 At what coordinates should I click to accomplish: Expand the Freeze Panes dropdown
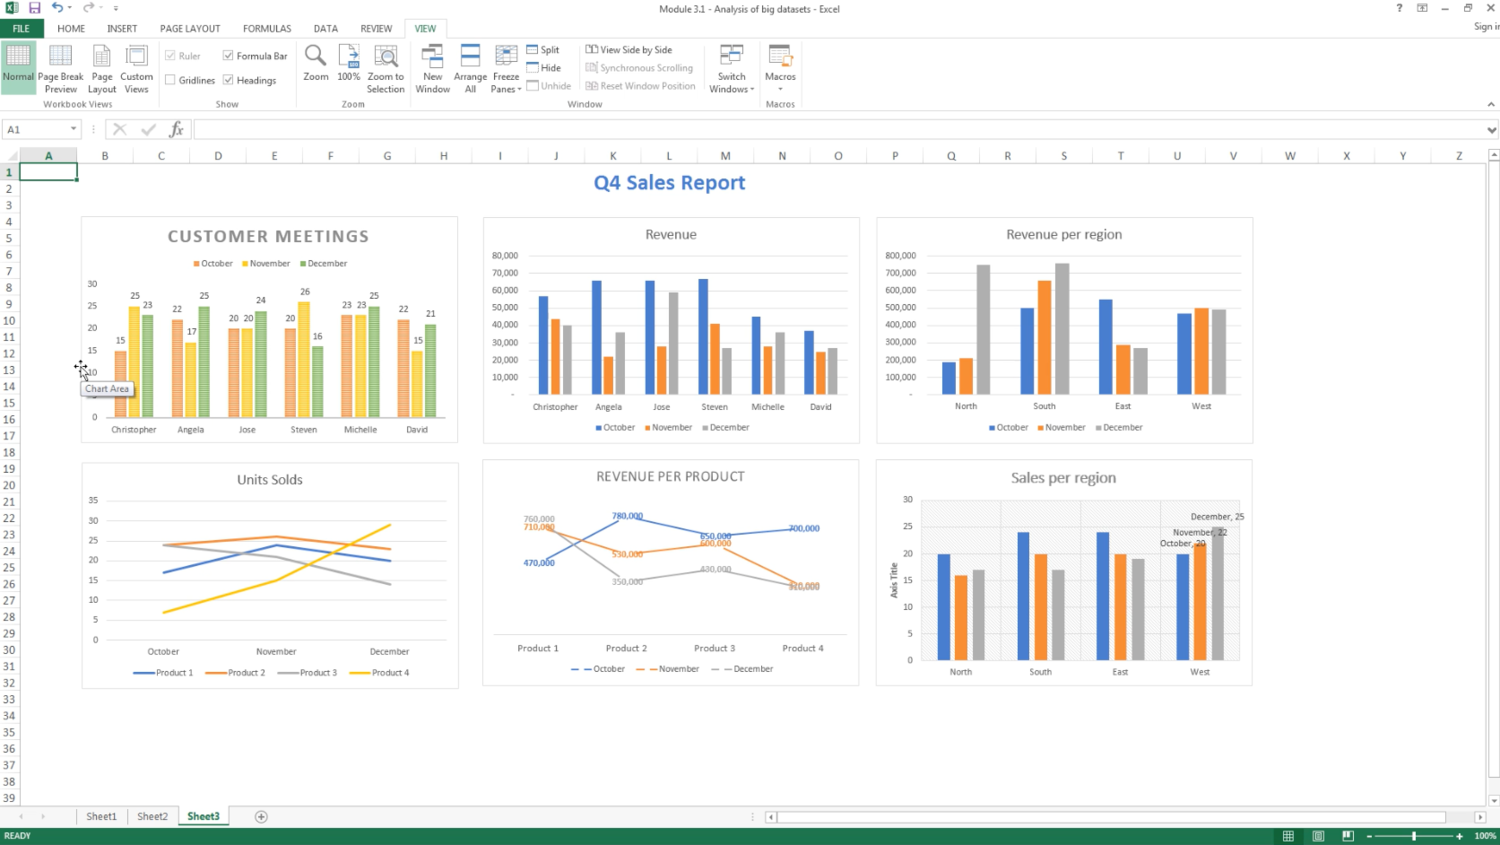[x=506, y=68]
